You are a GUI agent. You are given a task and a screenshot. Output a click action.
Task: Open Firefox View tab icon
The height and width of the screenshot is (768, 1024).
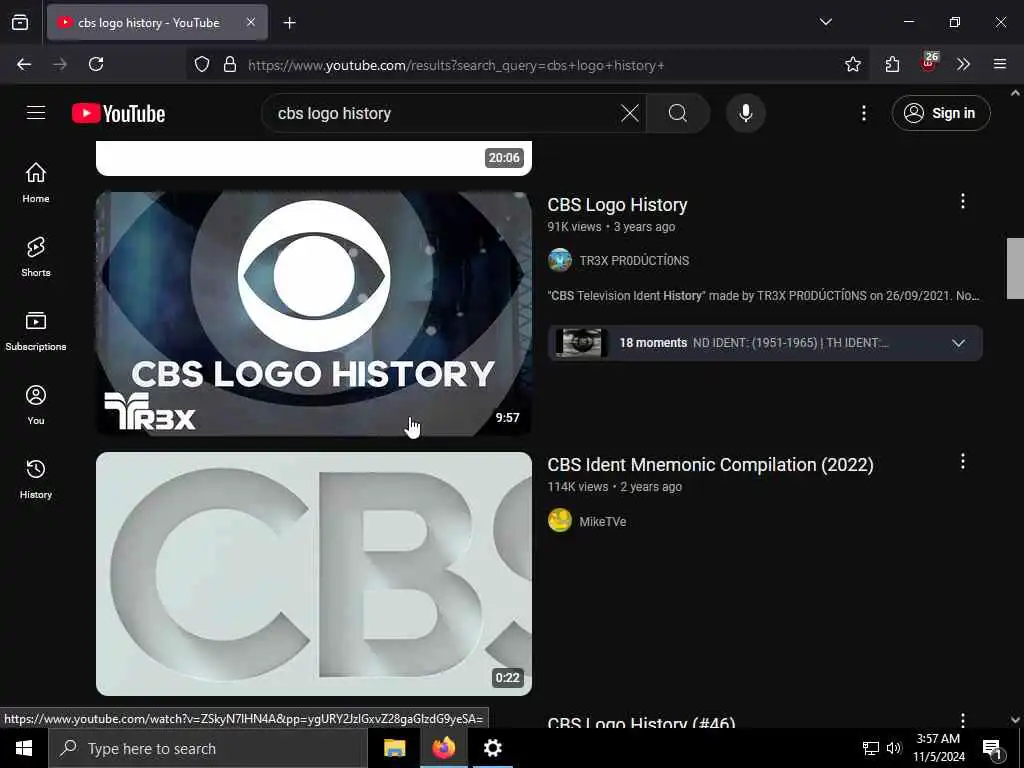(x=20, y=22)
